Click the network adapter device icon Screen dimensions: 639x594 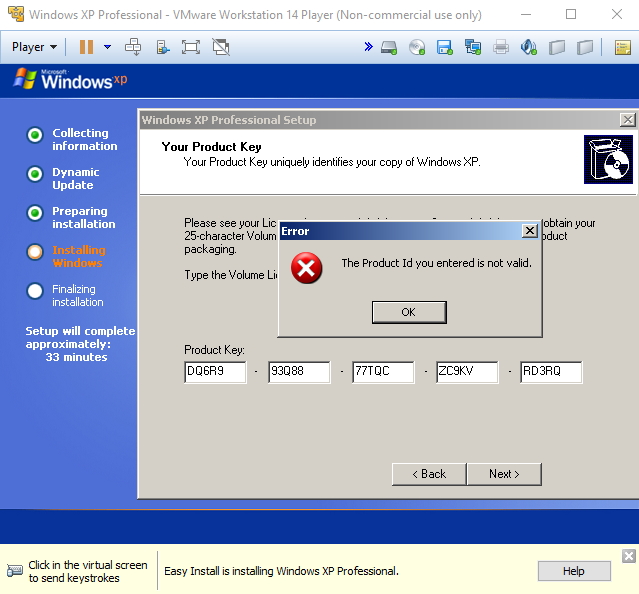click(x=473, y=47)
